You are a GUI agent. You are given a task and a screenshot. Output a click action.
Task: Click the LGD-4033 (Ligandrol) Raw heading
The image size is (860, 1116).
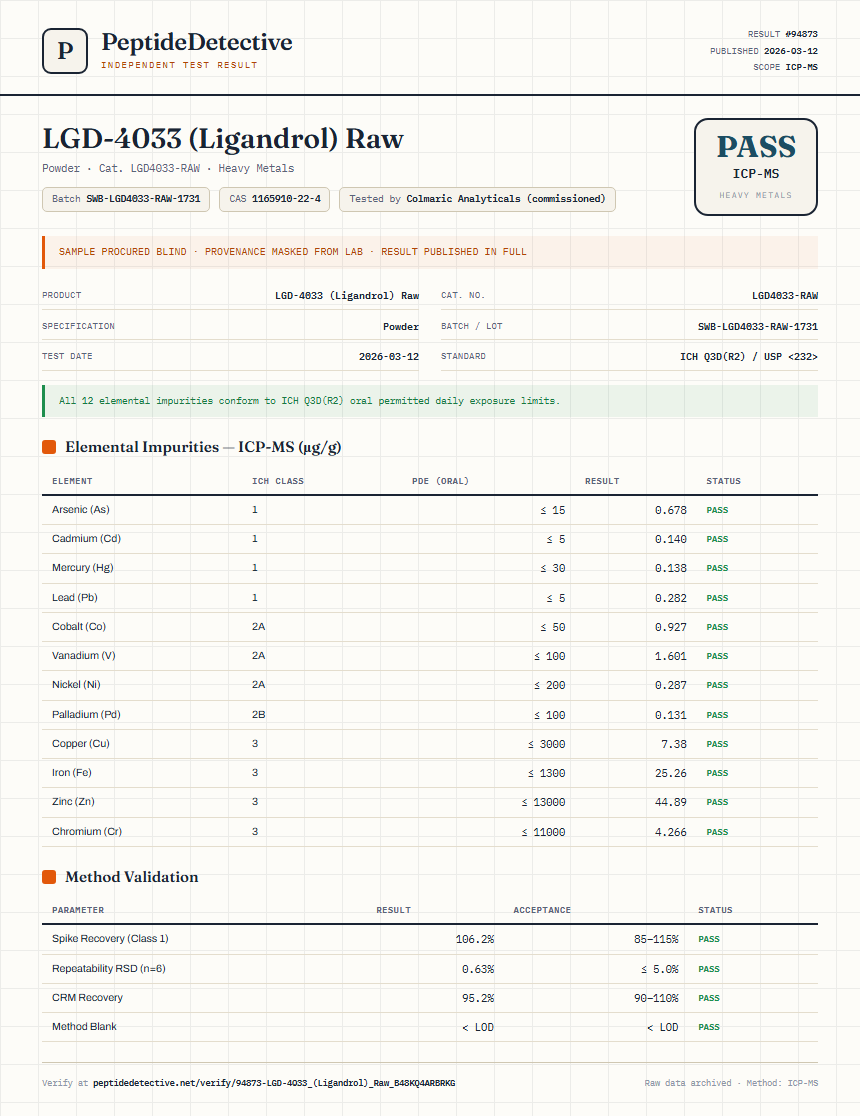pyautogui.click(x=223, y=138)
